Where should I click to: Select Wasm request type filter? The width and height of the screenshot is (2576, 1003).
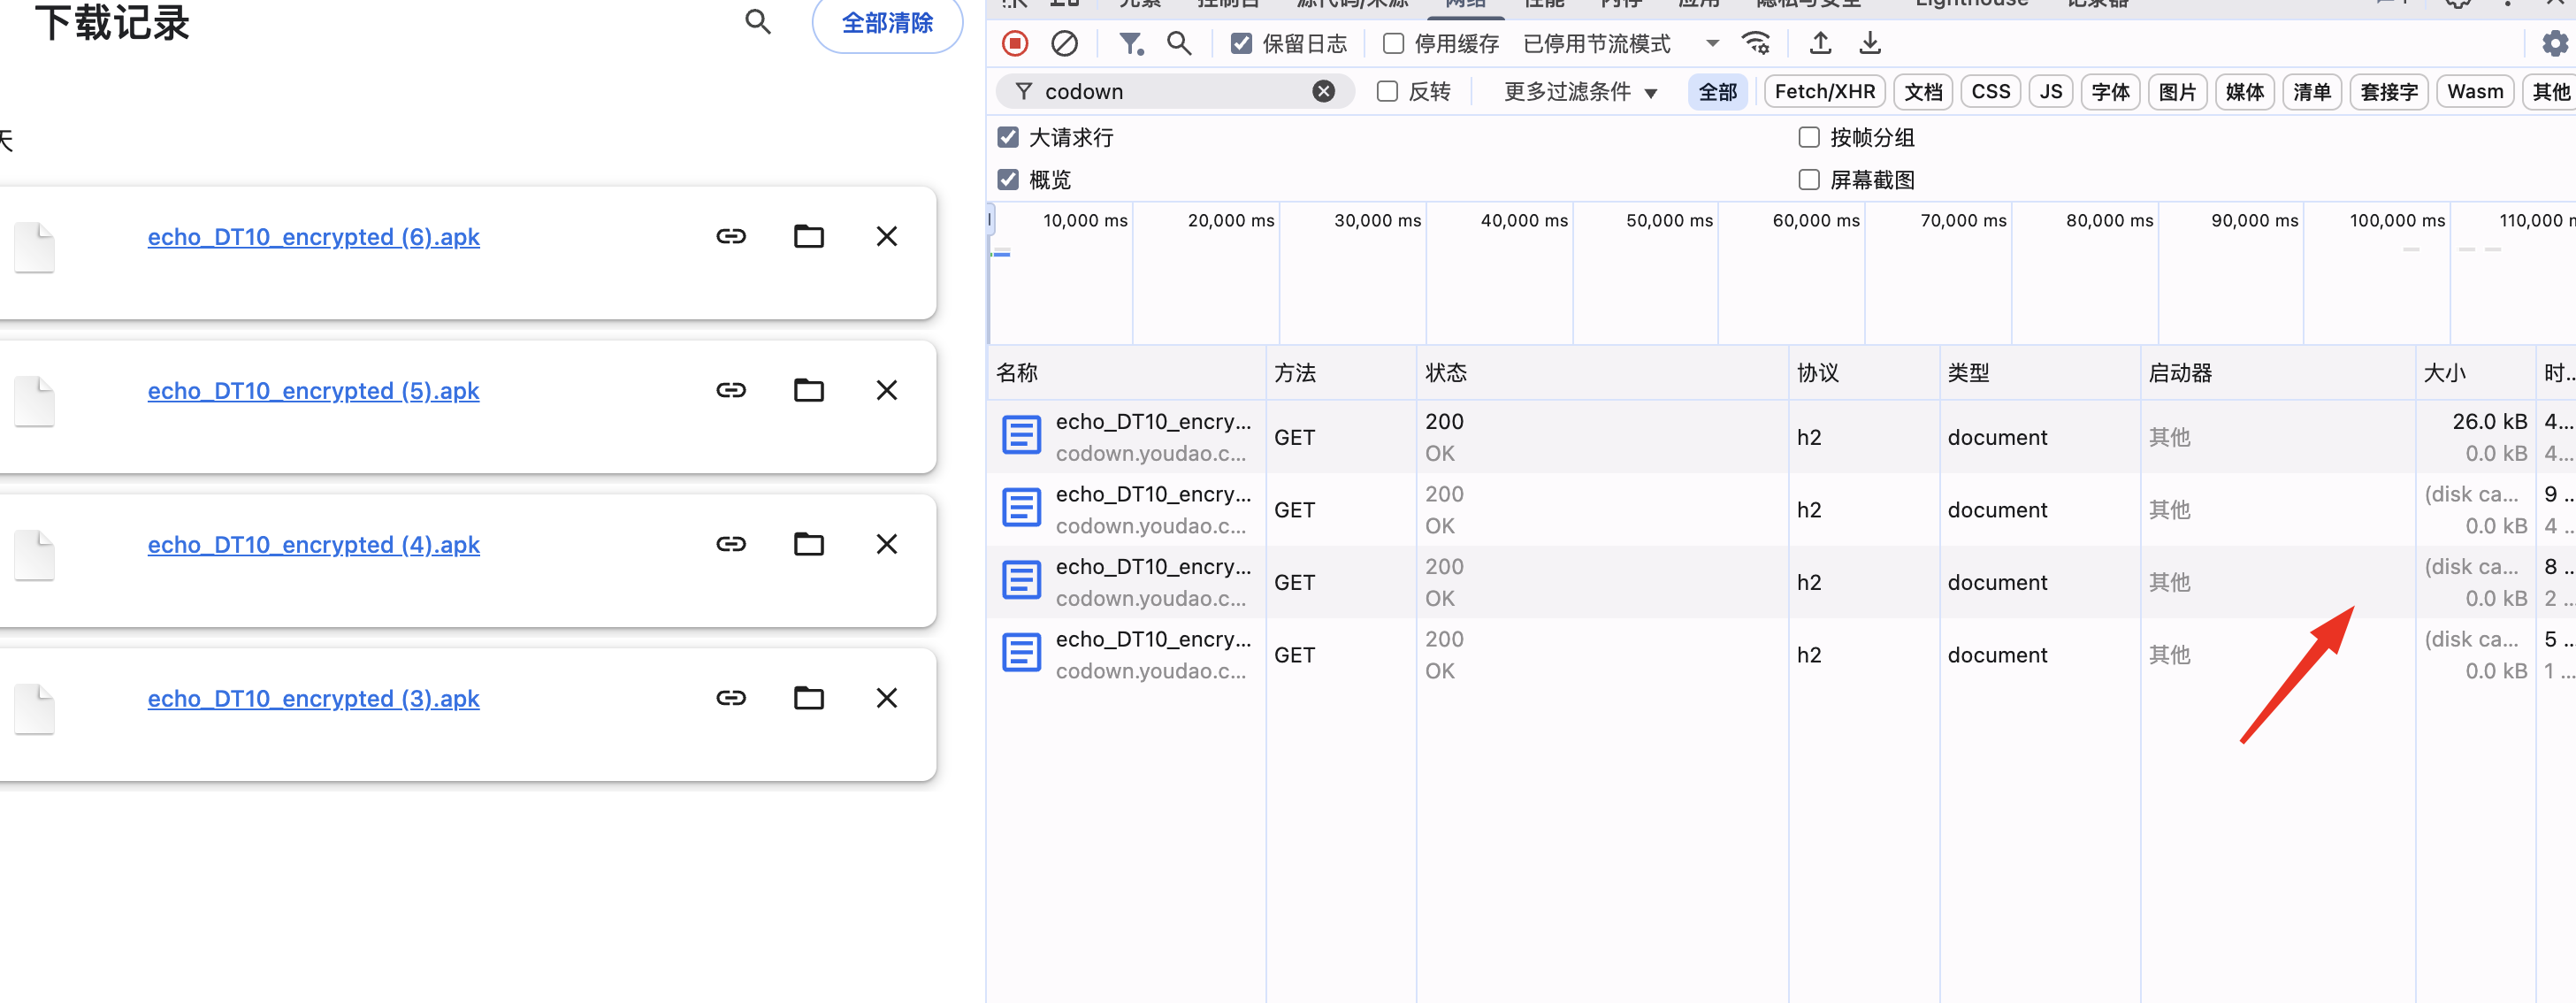tap(2475, 91)
